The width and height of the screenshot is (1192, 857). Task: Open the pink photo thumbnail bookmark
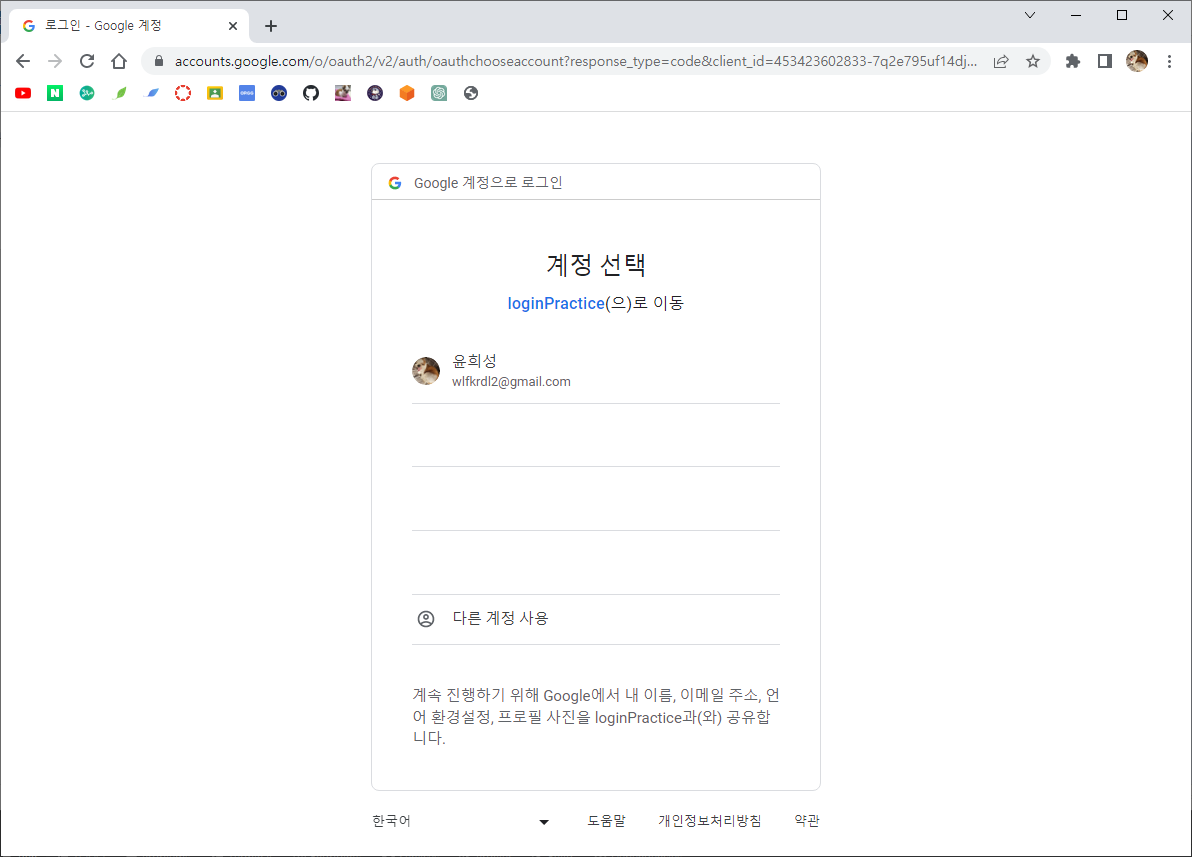coord(343,93)
